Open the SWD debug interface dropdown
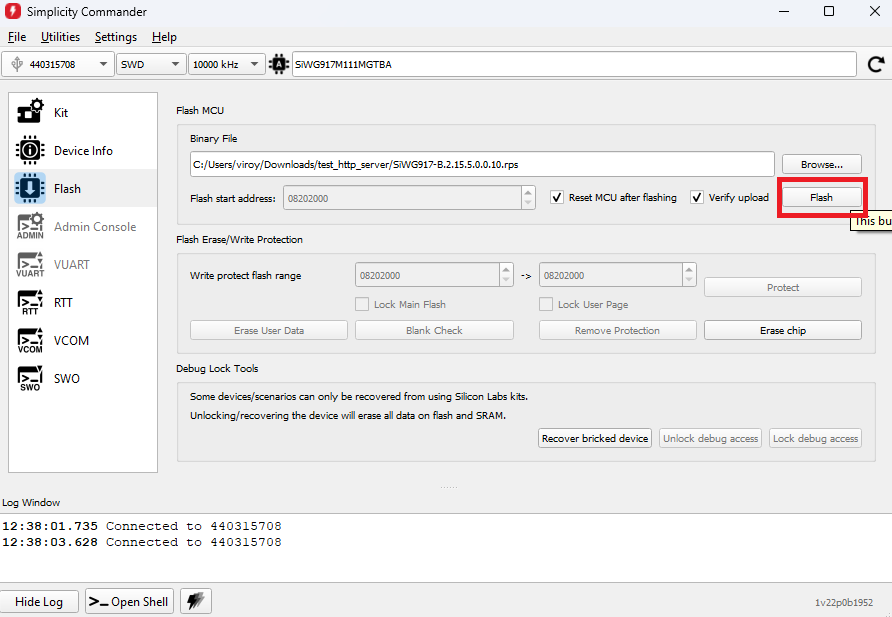This screenshot has width=892, height=617. [150, 64]
